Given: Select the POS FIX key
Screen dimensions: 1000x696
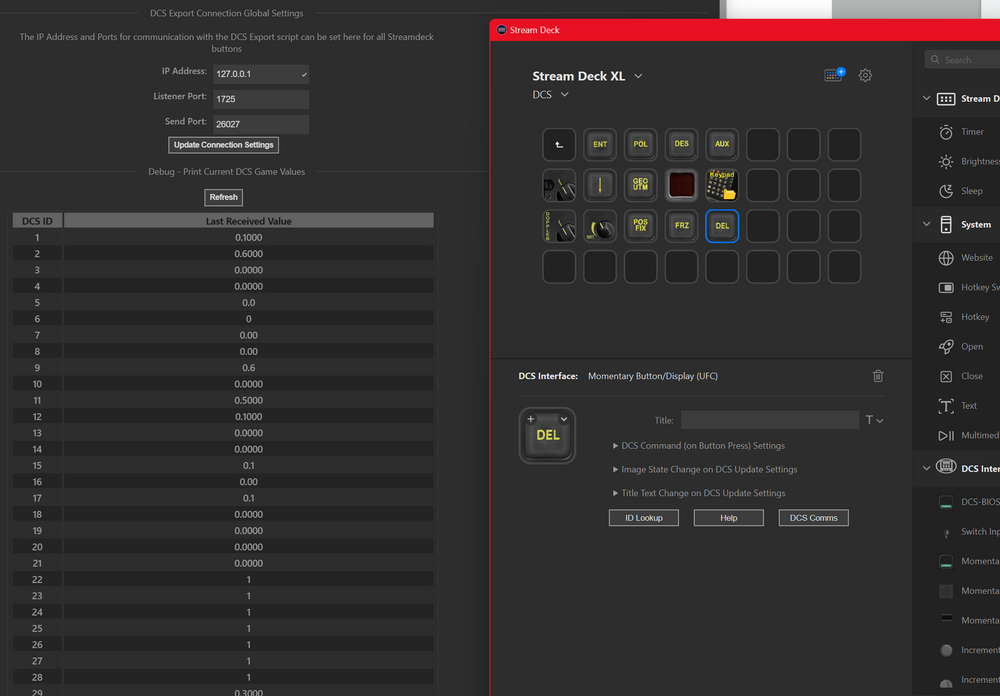Looking at the screenshot, I should [x=640, y=226].
